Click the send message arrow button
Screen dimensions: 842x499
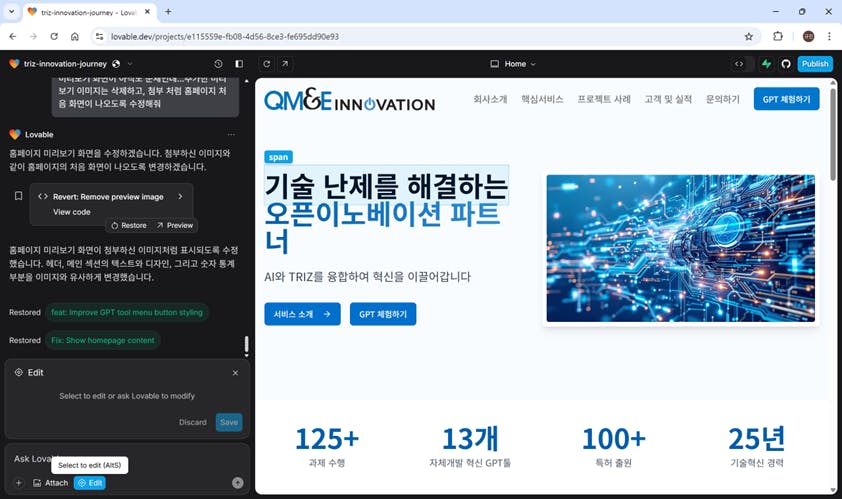click(x=237, y=483)
